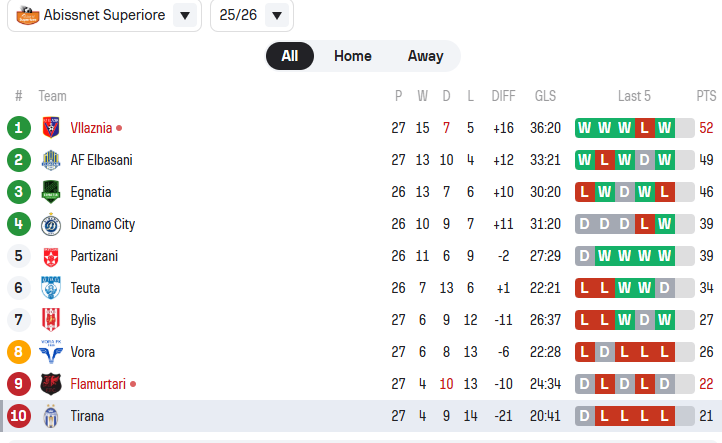Click the Teuta team crest

tap(50, 288)
